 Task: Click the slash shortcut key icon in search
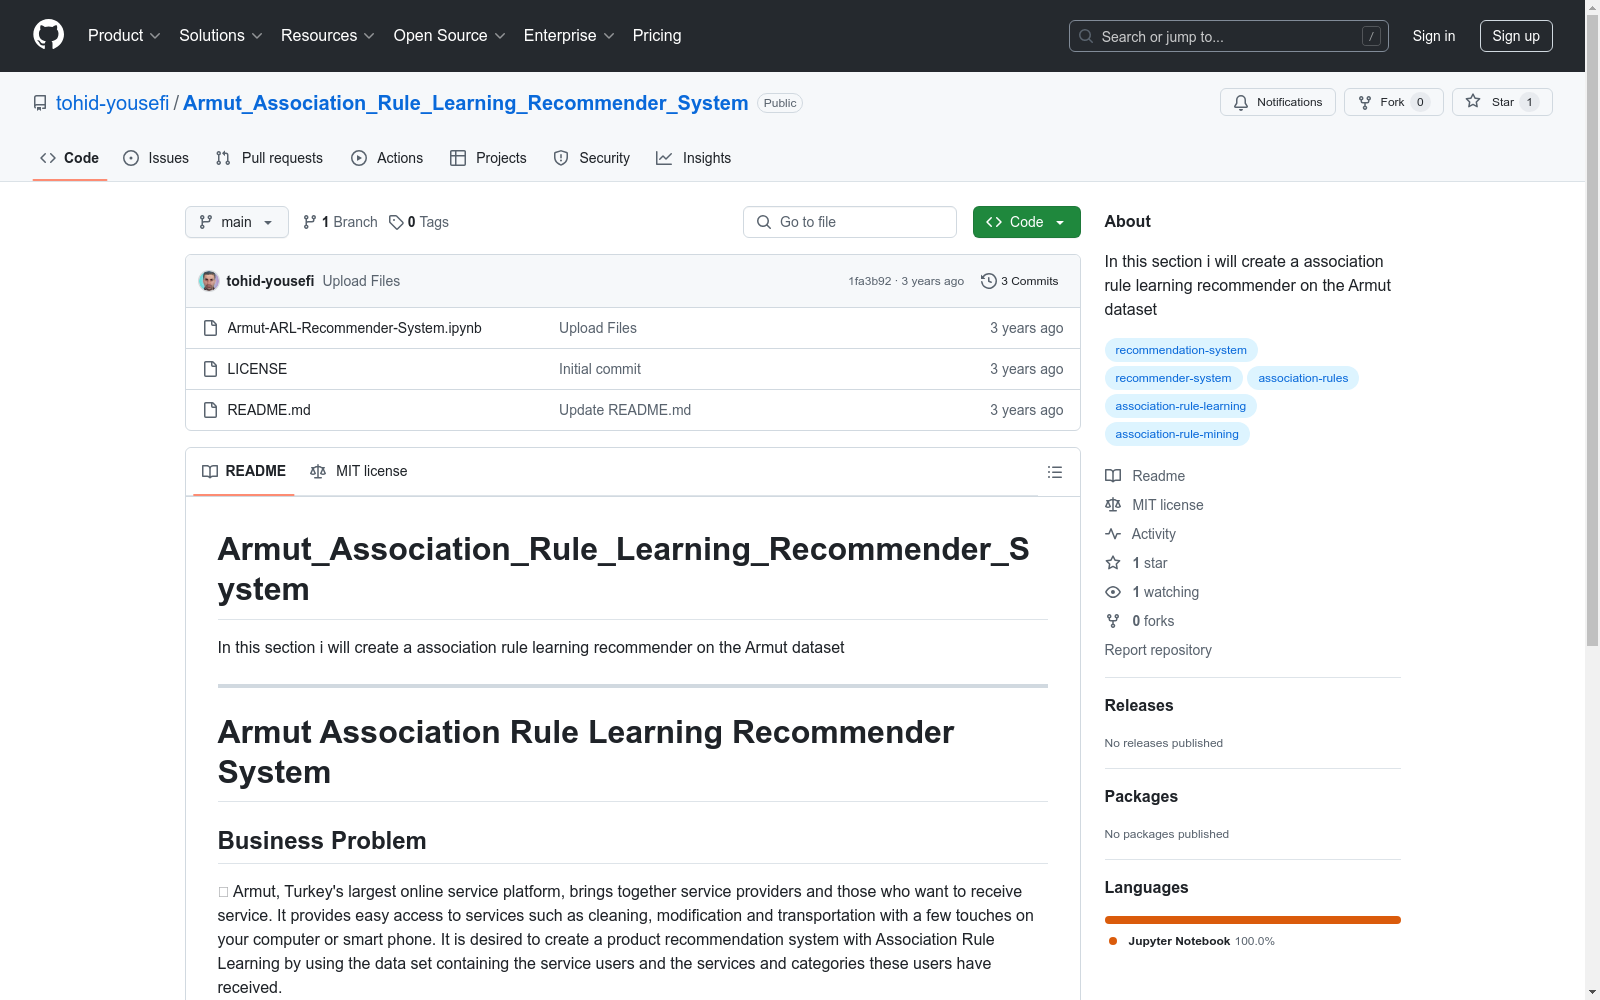point(1371,36)
